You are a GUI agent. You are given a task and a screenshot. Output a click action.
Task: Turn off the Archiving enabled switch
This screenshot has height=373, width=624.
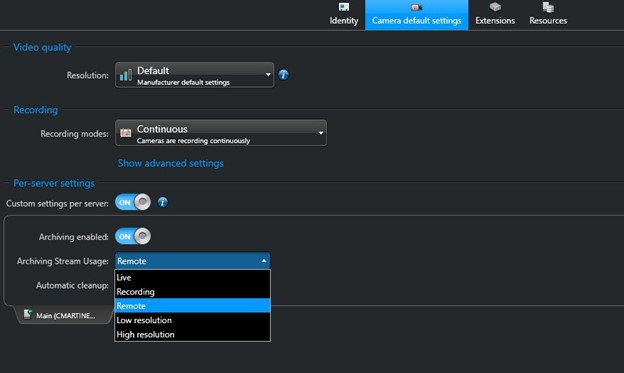133,236
